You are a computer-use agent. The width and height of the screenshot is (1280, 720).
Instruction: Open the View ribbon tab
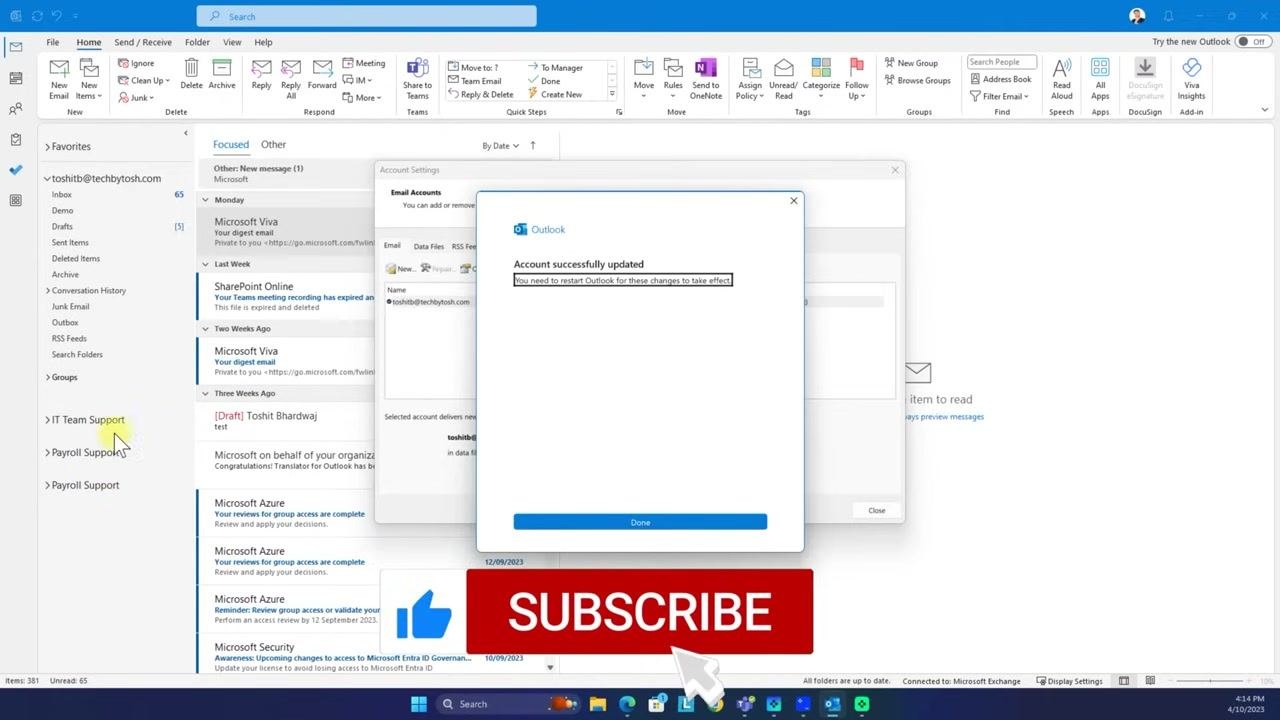pyautogui.click(x=232, y=42)
